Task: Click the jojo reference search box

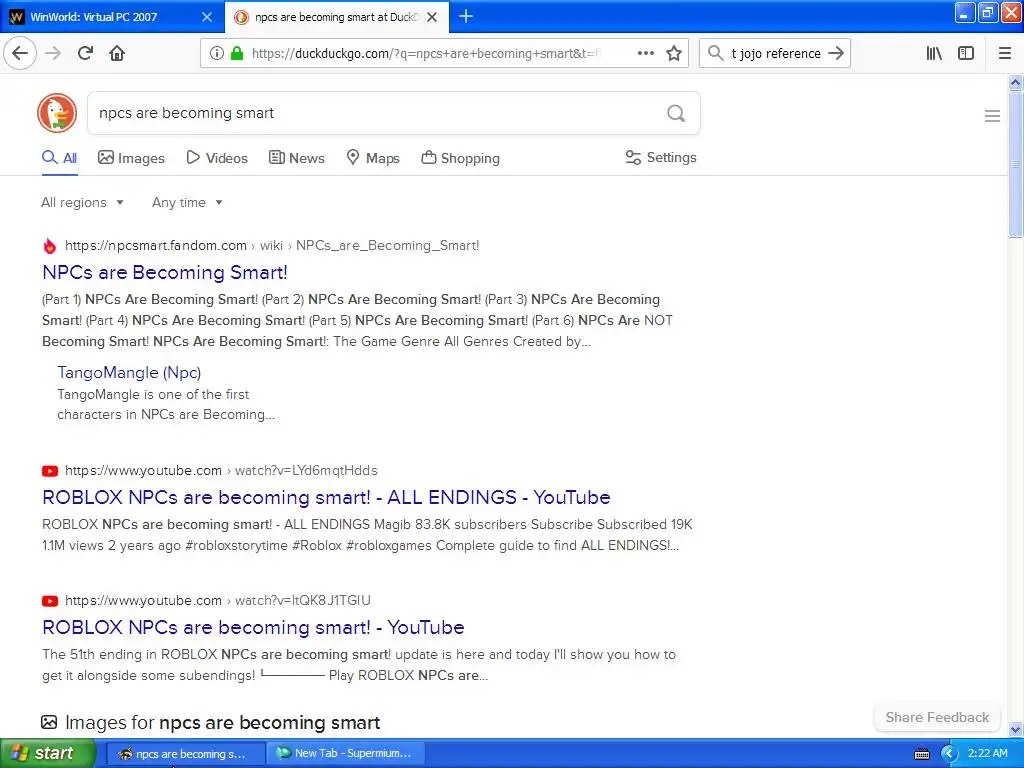Action: (775, 53)
